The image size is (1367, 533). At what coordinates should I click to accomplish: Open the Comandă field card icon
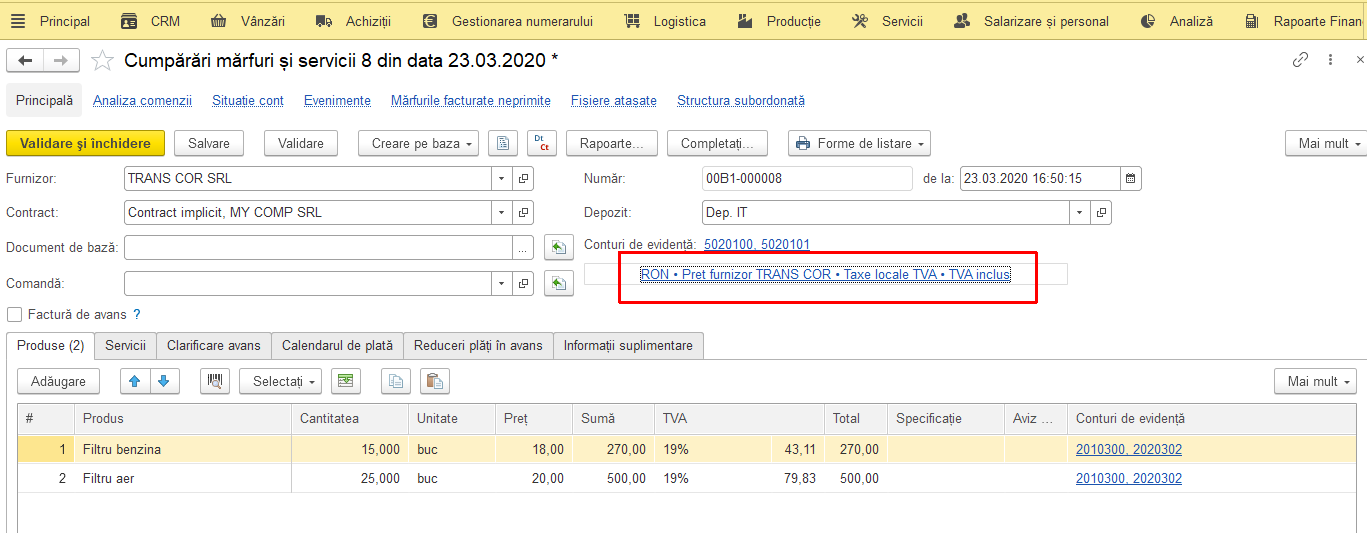(x=523, y=284)
